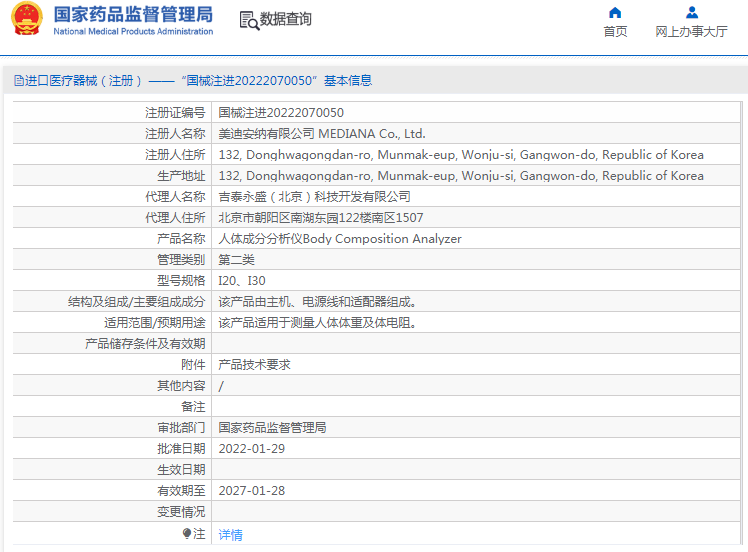Open the 数据查询 data query page
The width and height of the screenshot is (748, 552).
pos(285,19)
